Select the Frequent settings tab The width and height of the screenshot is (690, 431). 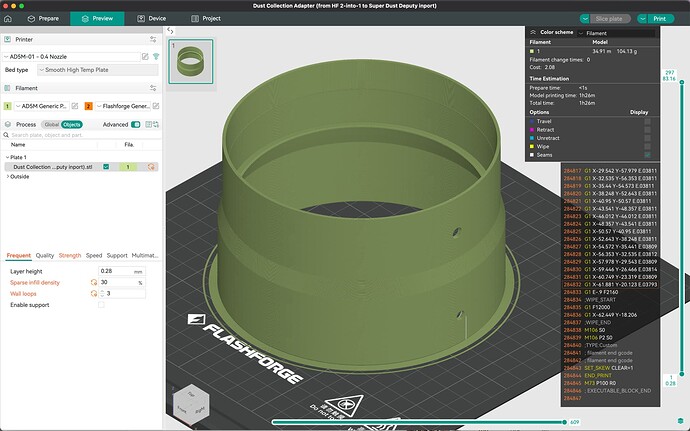[18, 255]
